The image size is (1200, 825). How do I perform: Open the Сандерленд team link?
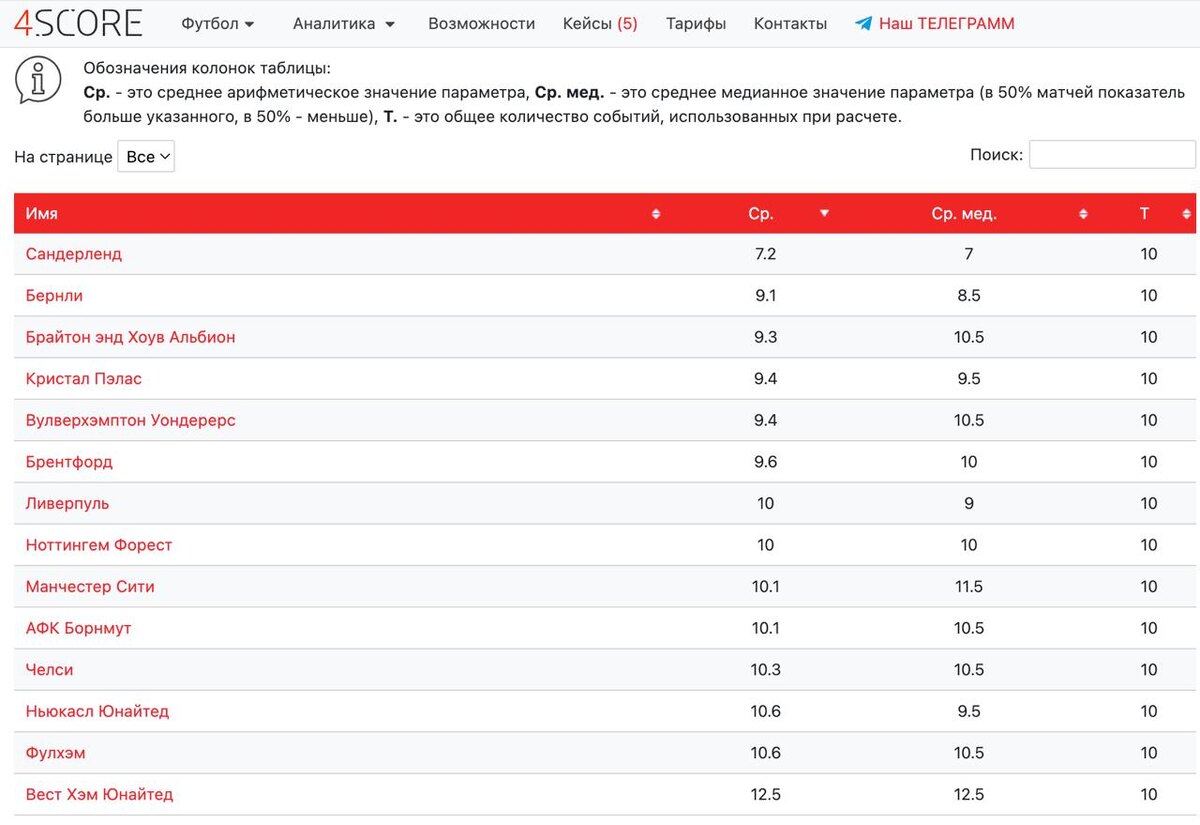(74, 254)
